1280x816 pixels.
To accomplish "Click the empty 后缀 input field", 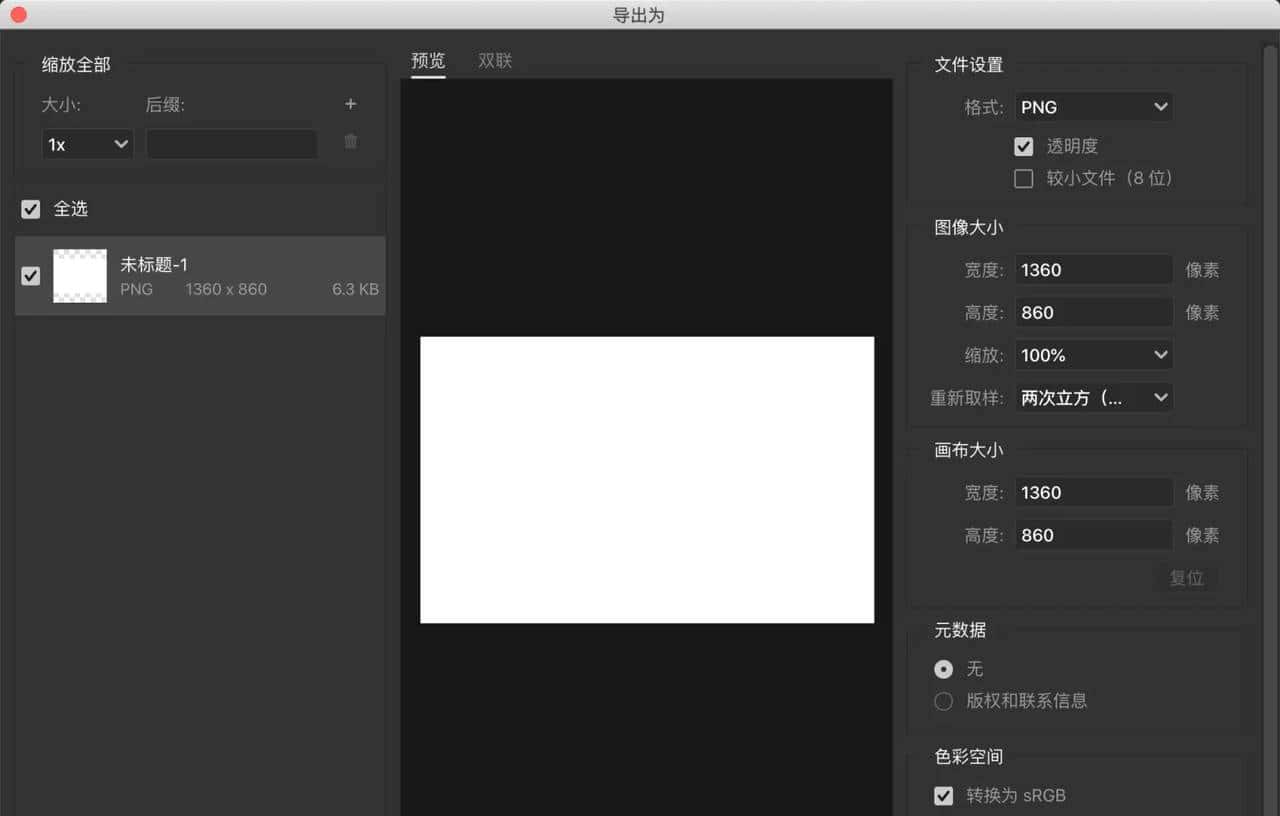I will 231,143.
